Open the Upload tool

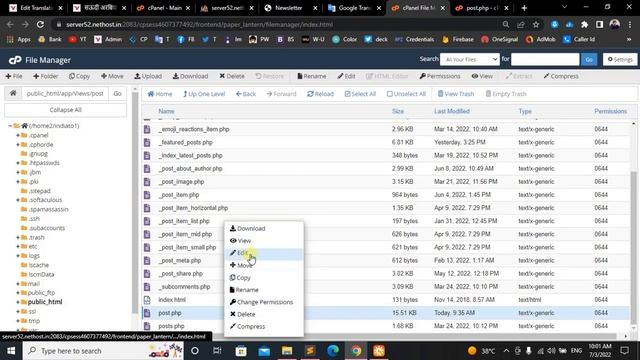pyautogui.click(x=148, y=76)
